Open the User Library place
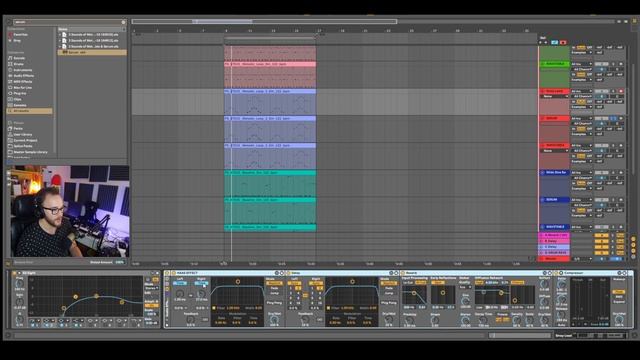This screenshot has width=640, height=360. click(22, 134)
